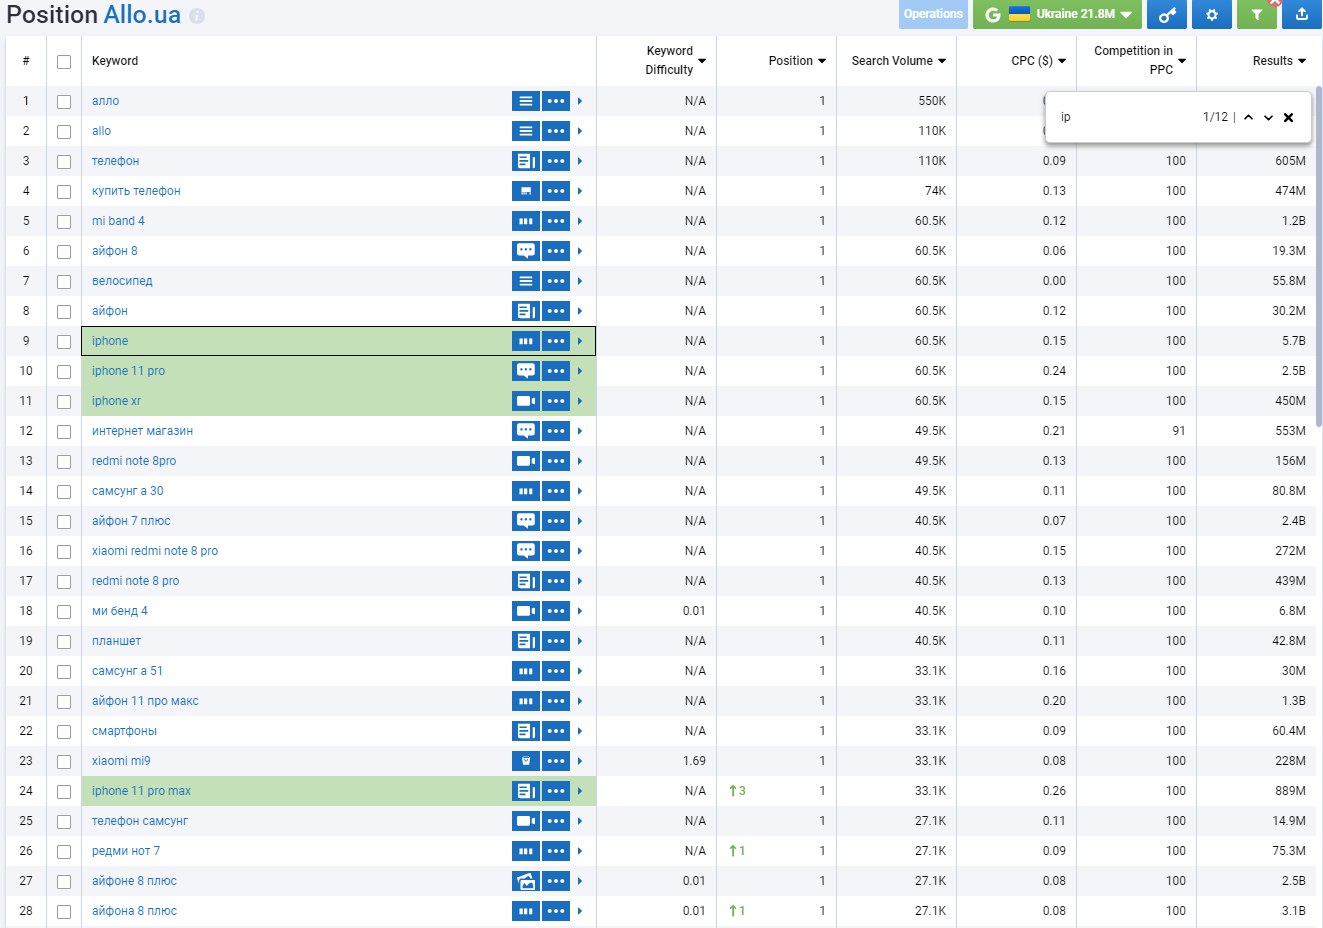Open more options (…) for 'смартфоны' row

coord(556,731)
